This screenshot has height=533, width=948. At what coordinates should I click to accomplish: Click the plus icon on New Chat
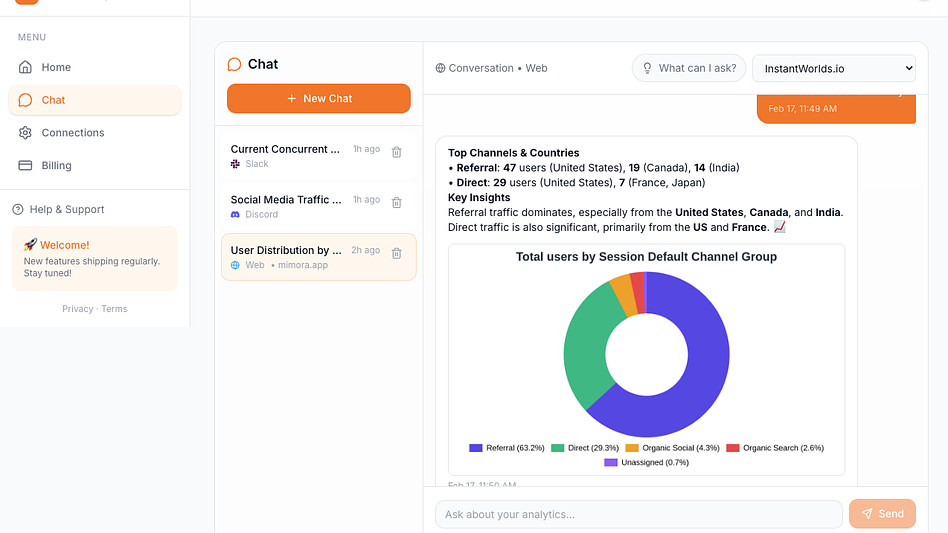click(x=291, y=99)
